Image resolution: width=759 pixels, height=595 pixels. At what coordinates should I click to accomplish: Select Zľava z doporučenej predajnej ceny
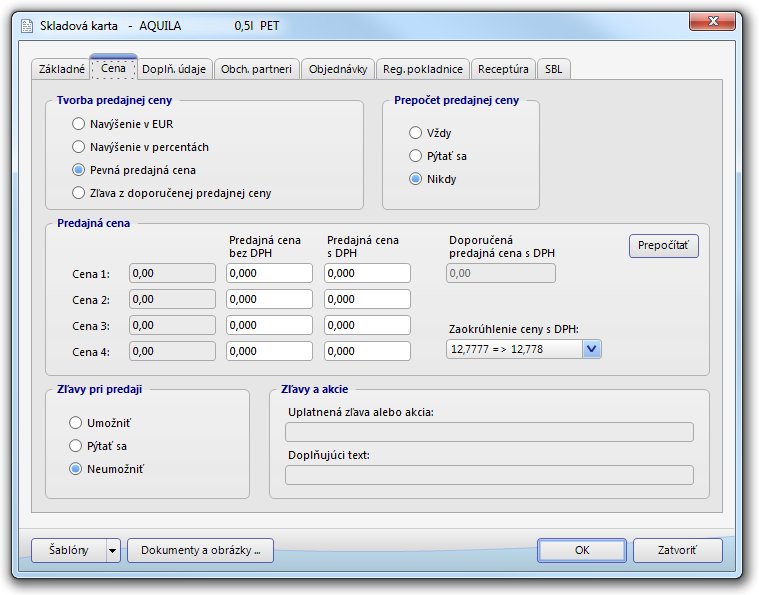point(79,193)
